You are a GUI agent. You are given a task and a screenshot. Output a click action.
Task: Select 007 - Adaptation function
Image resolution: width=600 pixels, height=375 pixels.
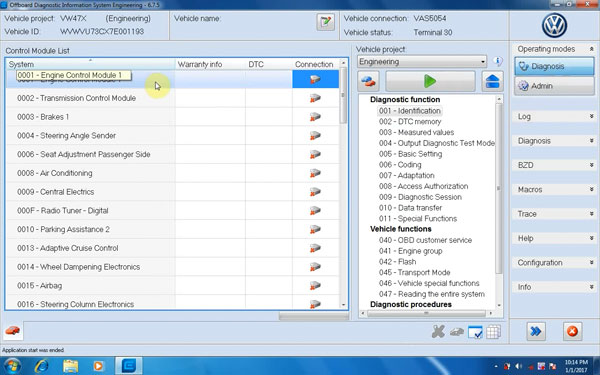406,175
